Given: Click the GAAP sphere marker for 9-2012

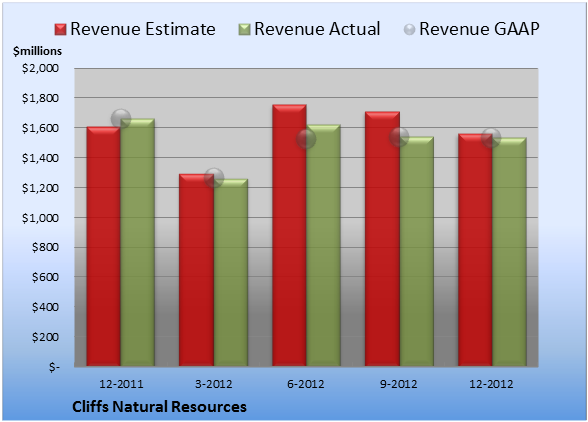Looking at the screenshot, I should [399, 137].
